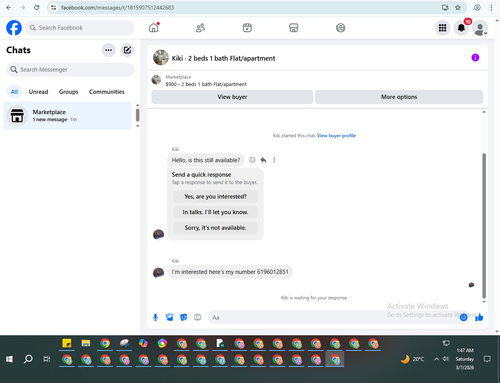Open Task View on the taskbar

point(47,359)
